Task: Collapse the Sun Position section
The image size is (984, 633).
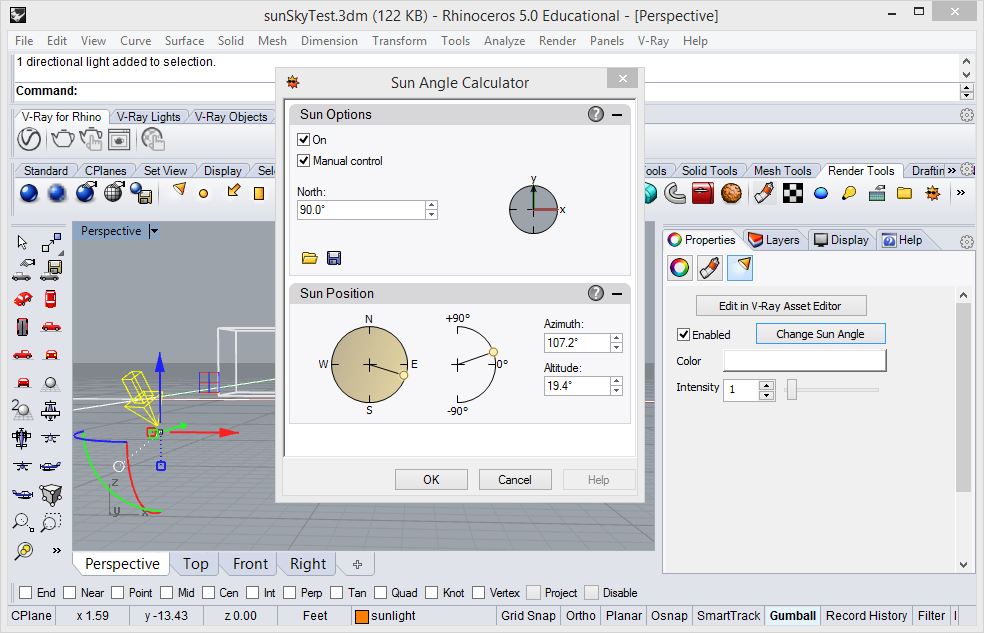Action: (617, 293)
